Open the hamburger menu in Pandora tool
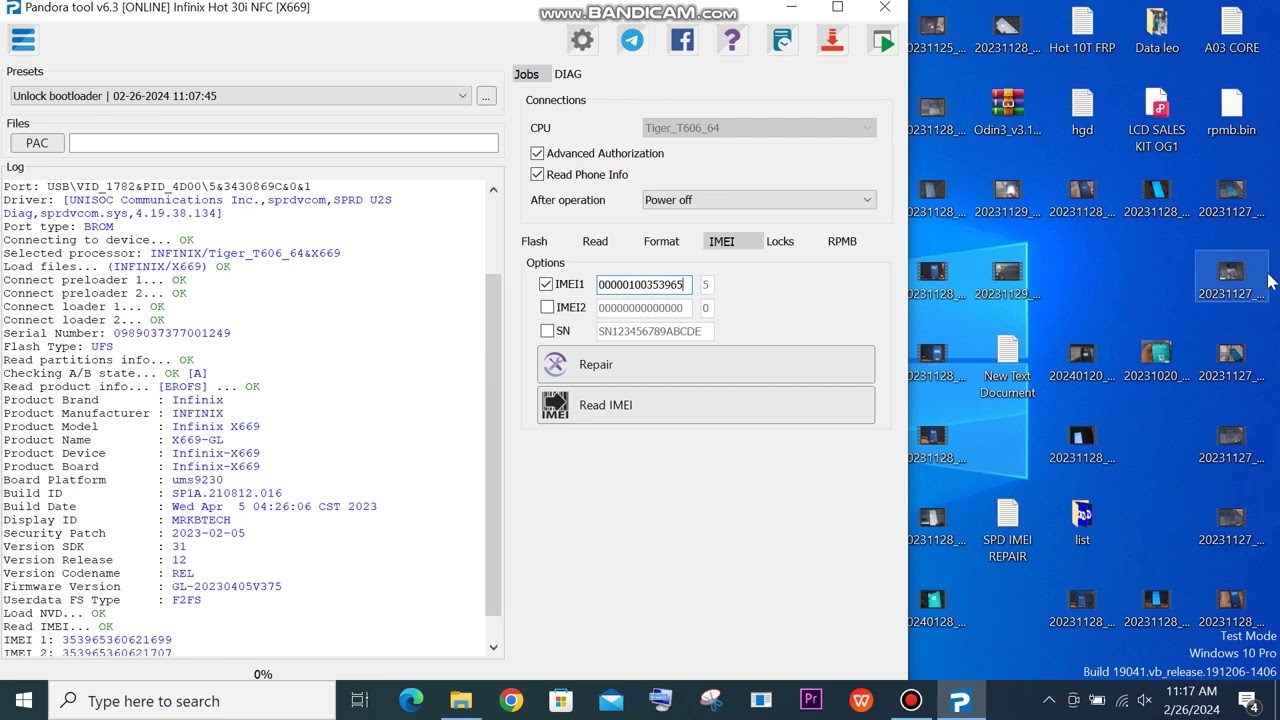The height and width of the screenshot is (720, 1280). [23, 40]
